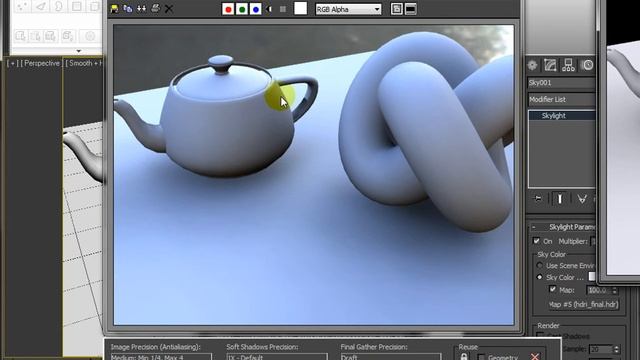Viewport: 640px width, 360px height.
Task: Open the RGB Alpha channel dropdown
Action: 348,9
